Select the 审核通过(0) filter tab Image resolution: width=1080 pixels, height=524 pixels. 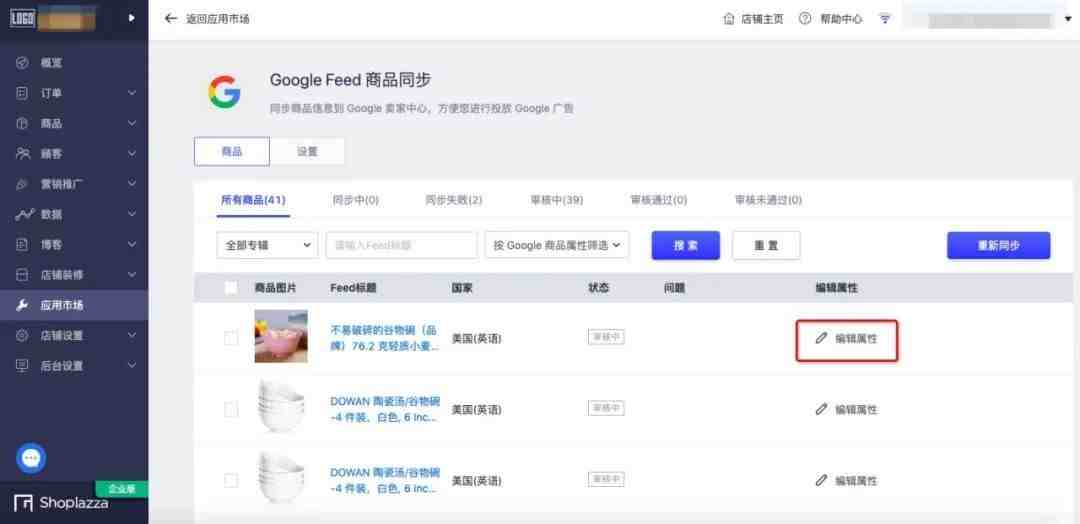pyautogui.click(x=658, y=200)
